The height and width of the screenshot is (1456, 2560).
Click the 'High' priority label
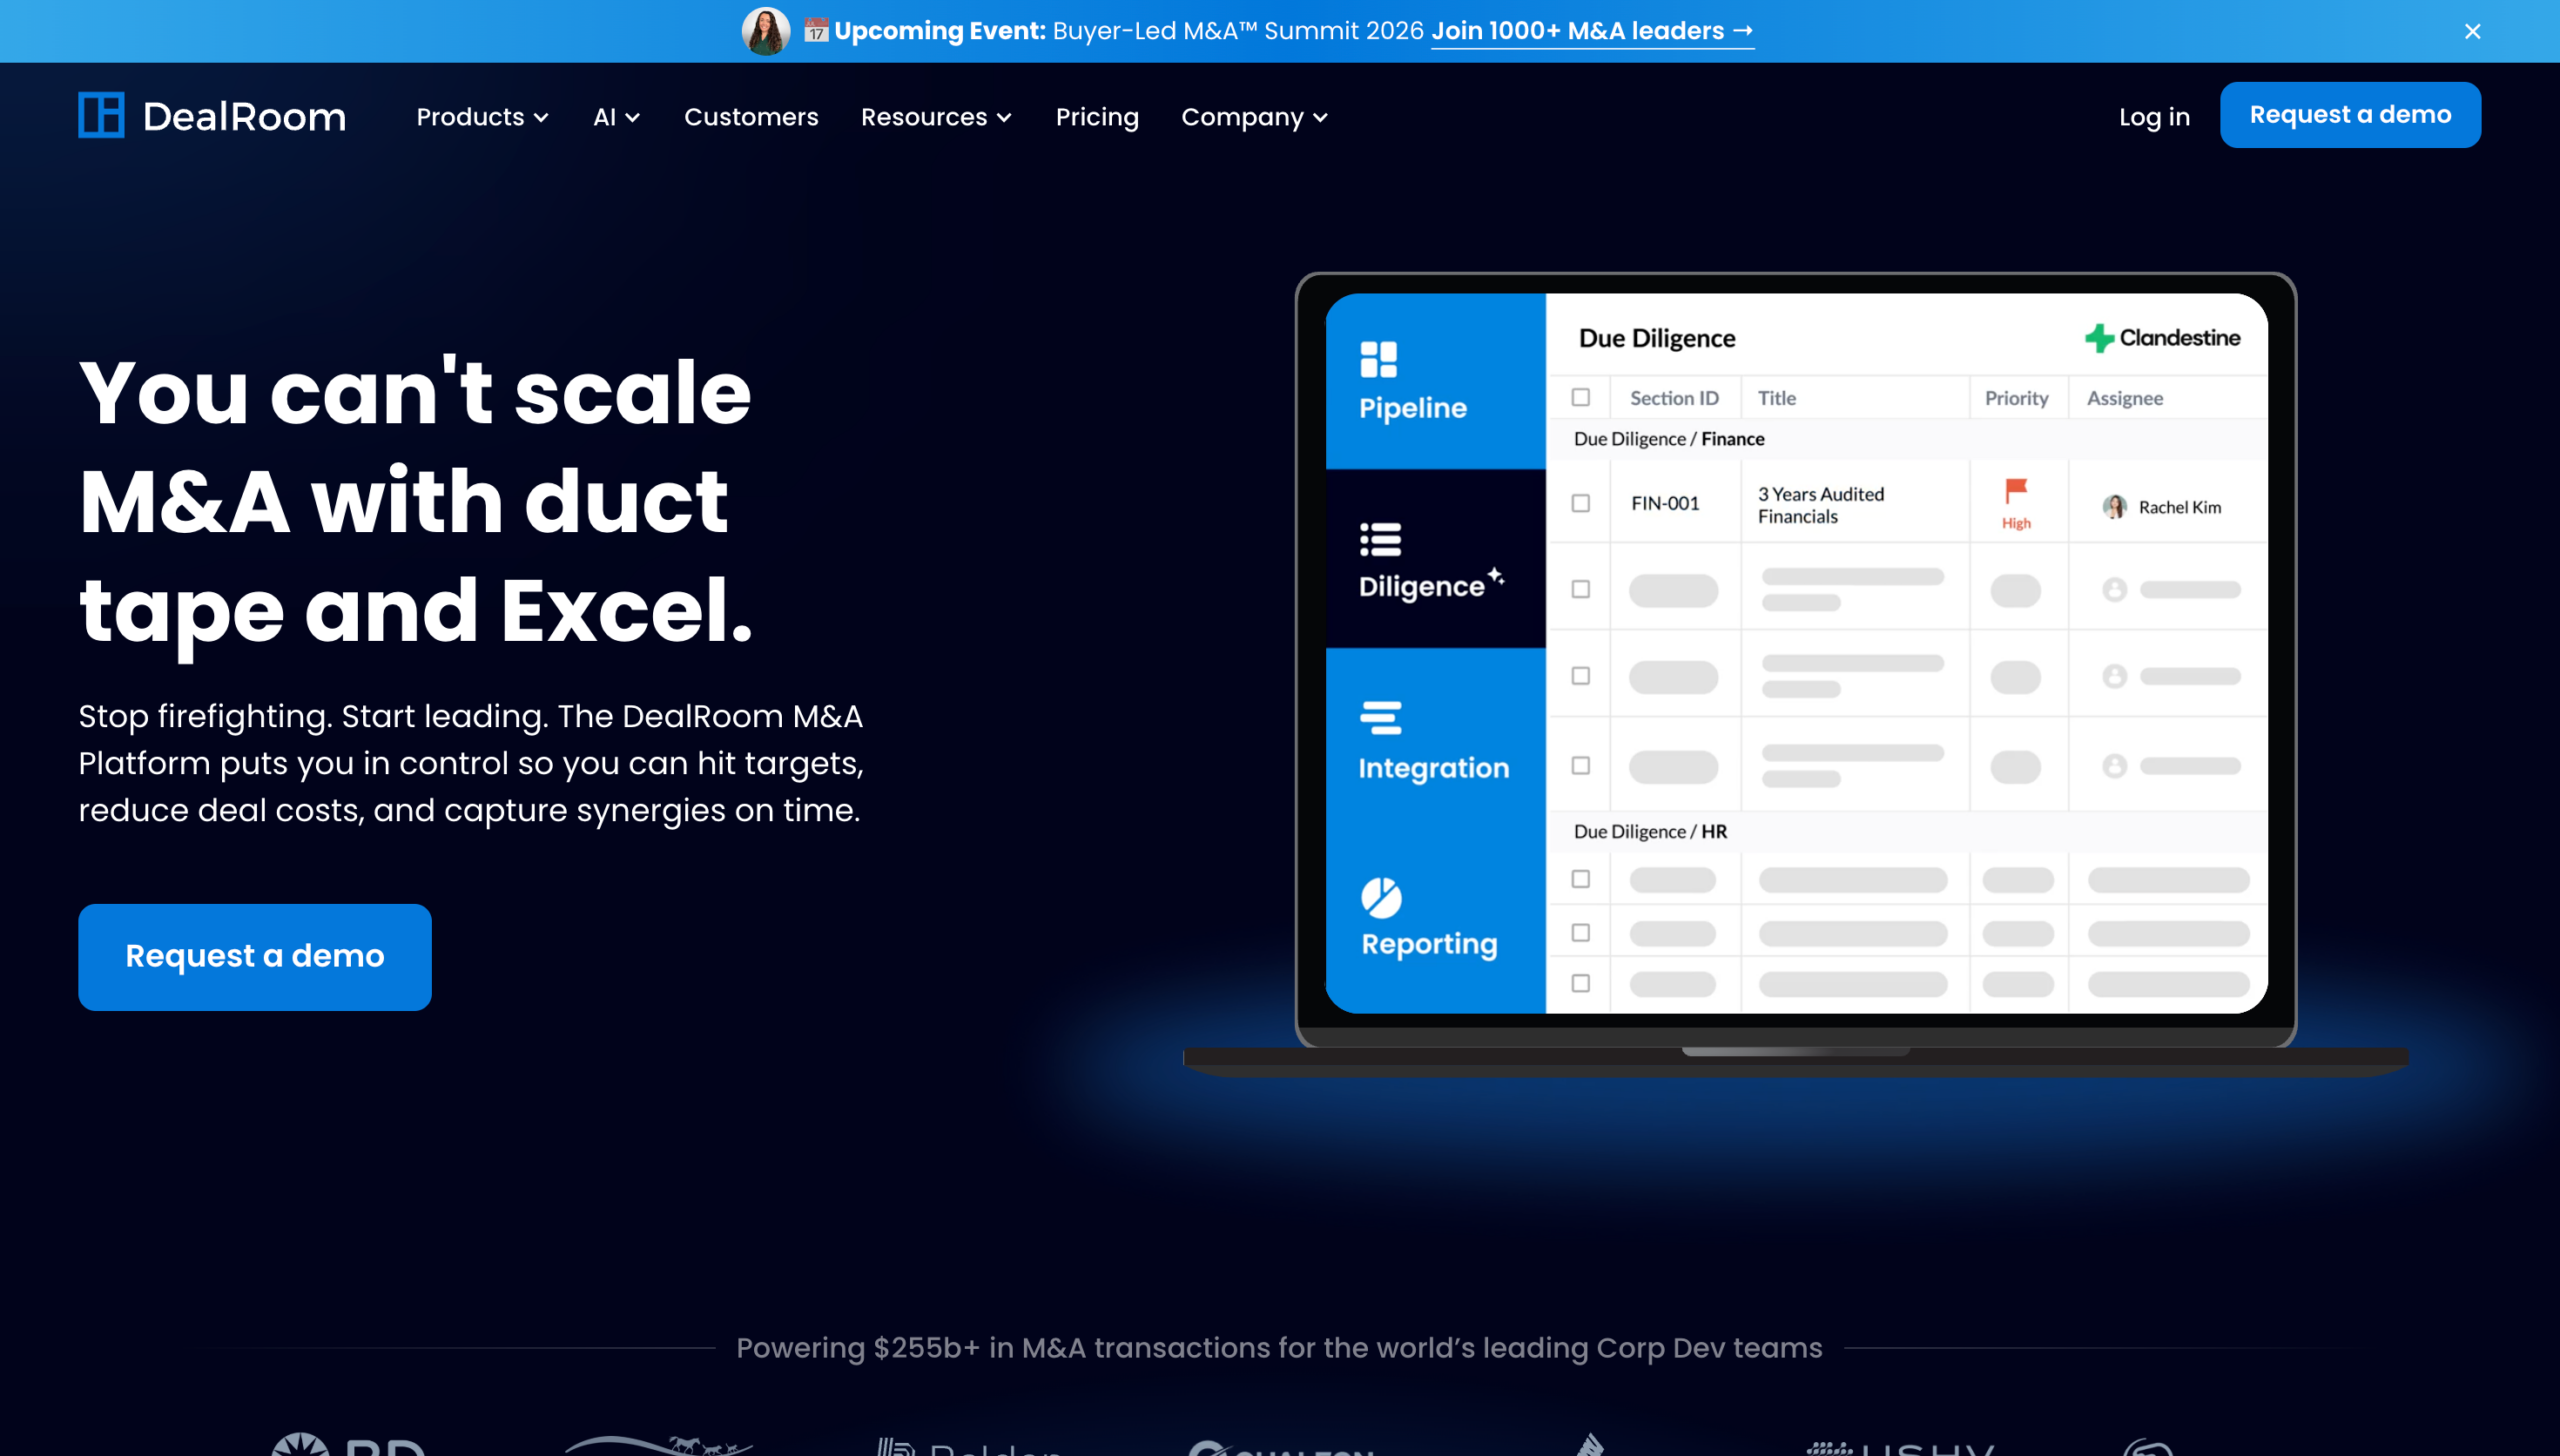coord(2015,523)
